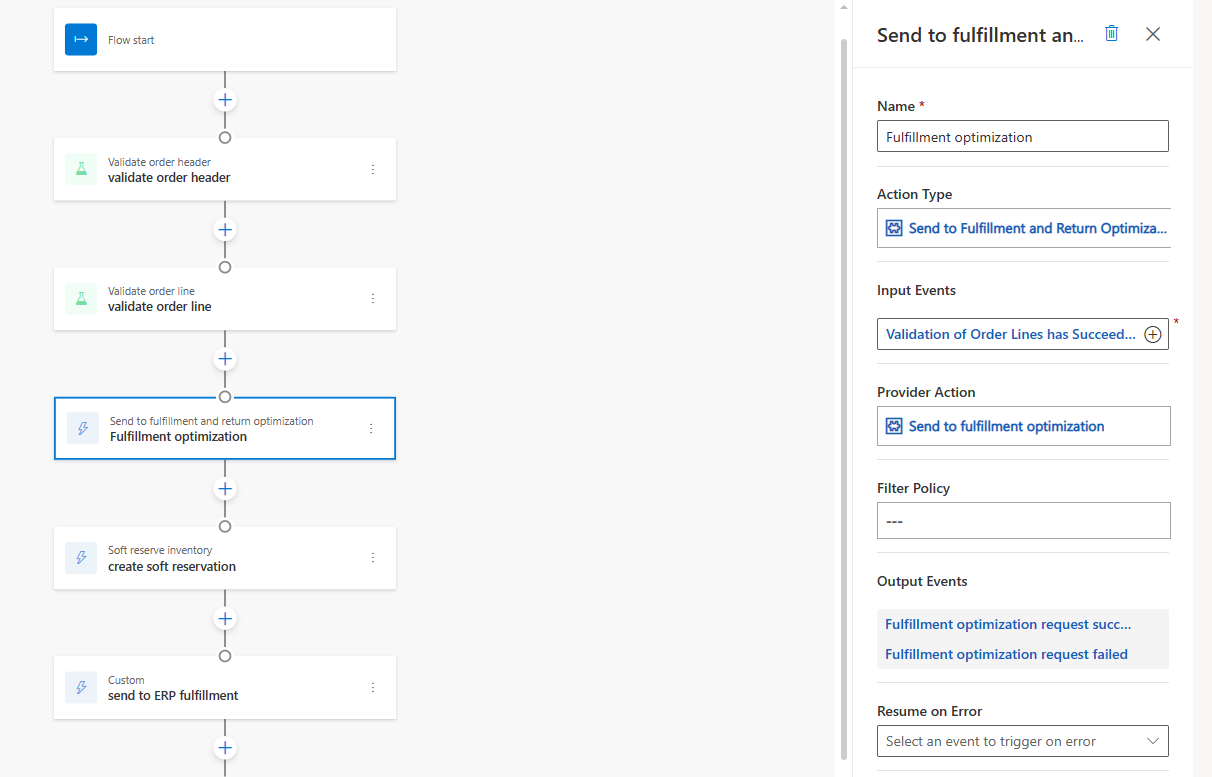Click the Output Events label

(x=922, y=581)
